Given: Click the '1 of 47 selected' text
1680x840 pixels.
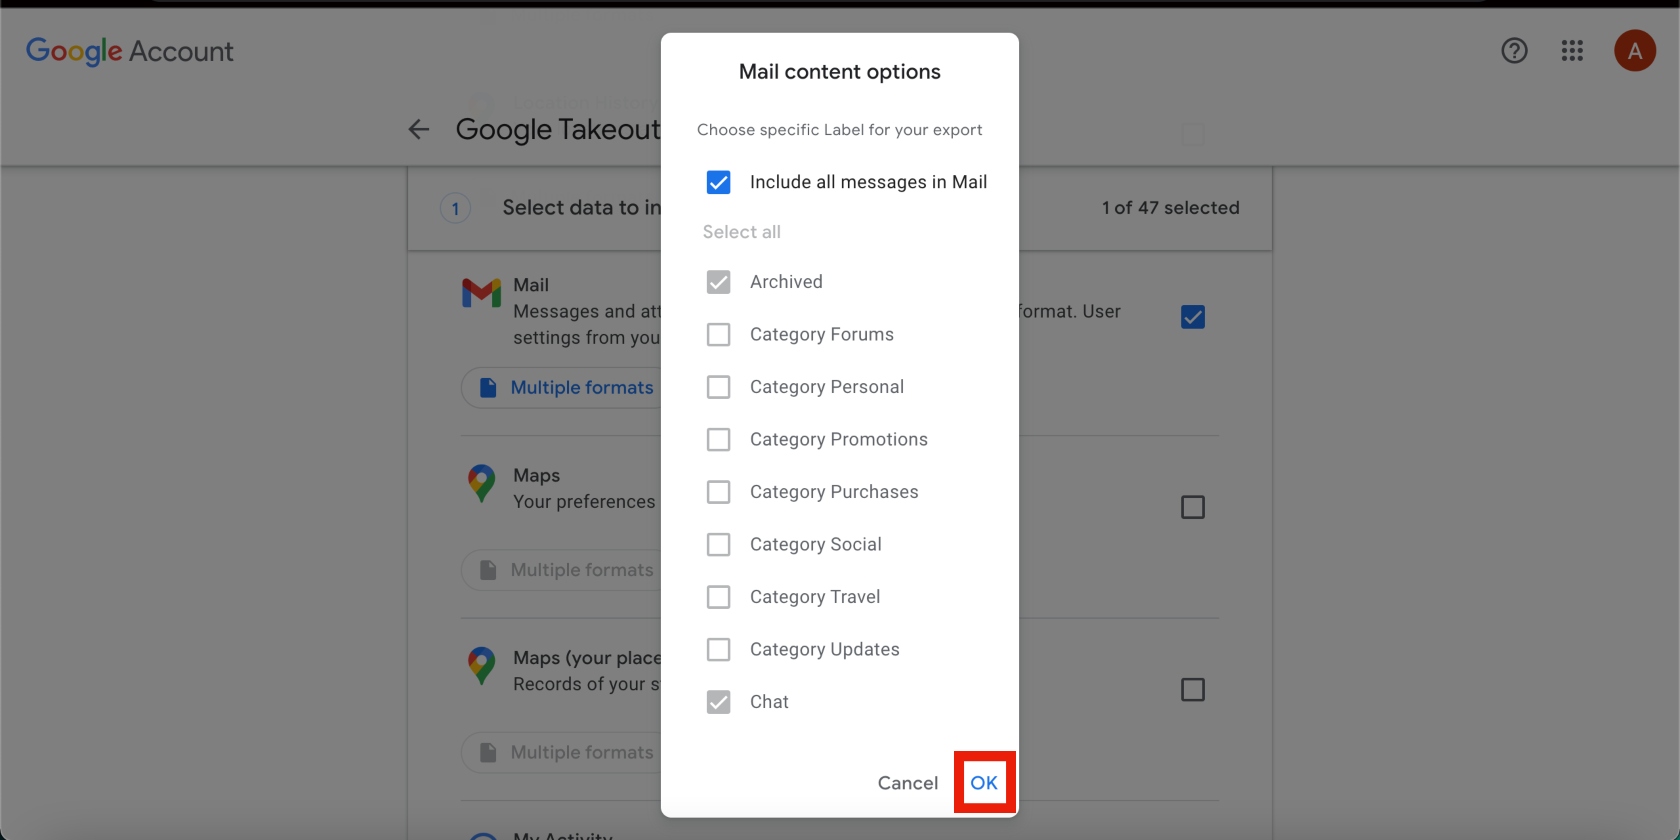Looking at the screenshot, I should (1170, 208).
